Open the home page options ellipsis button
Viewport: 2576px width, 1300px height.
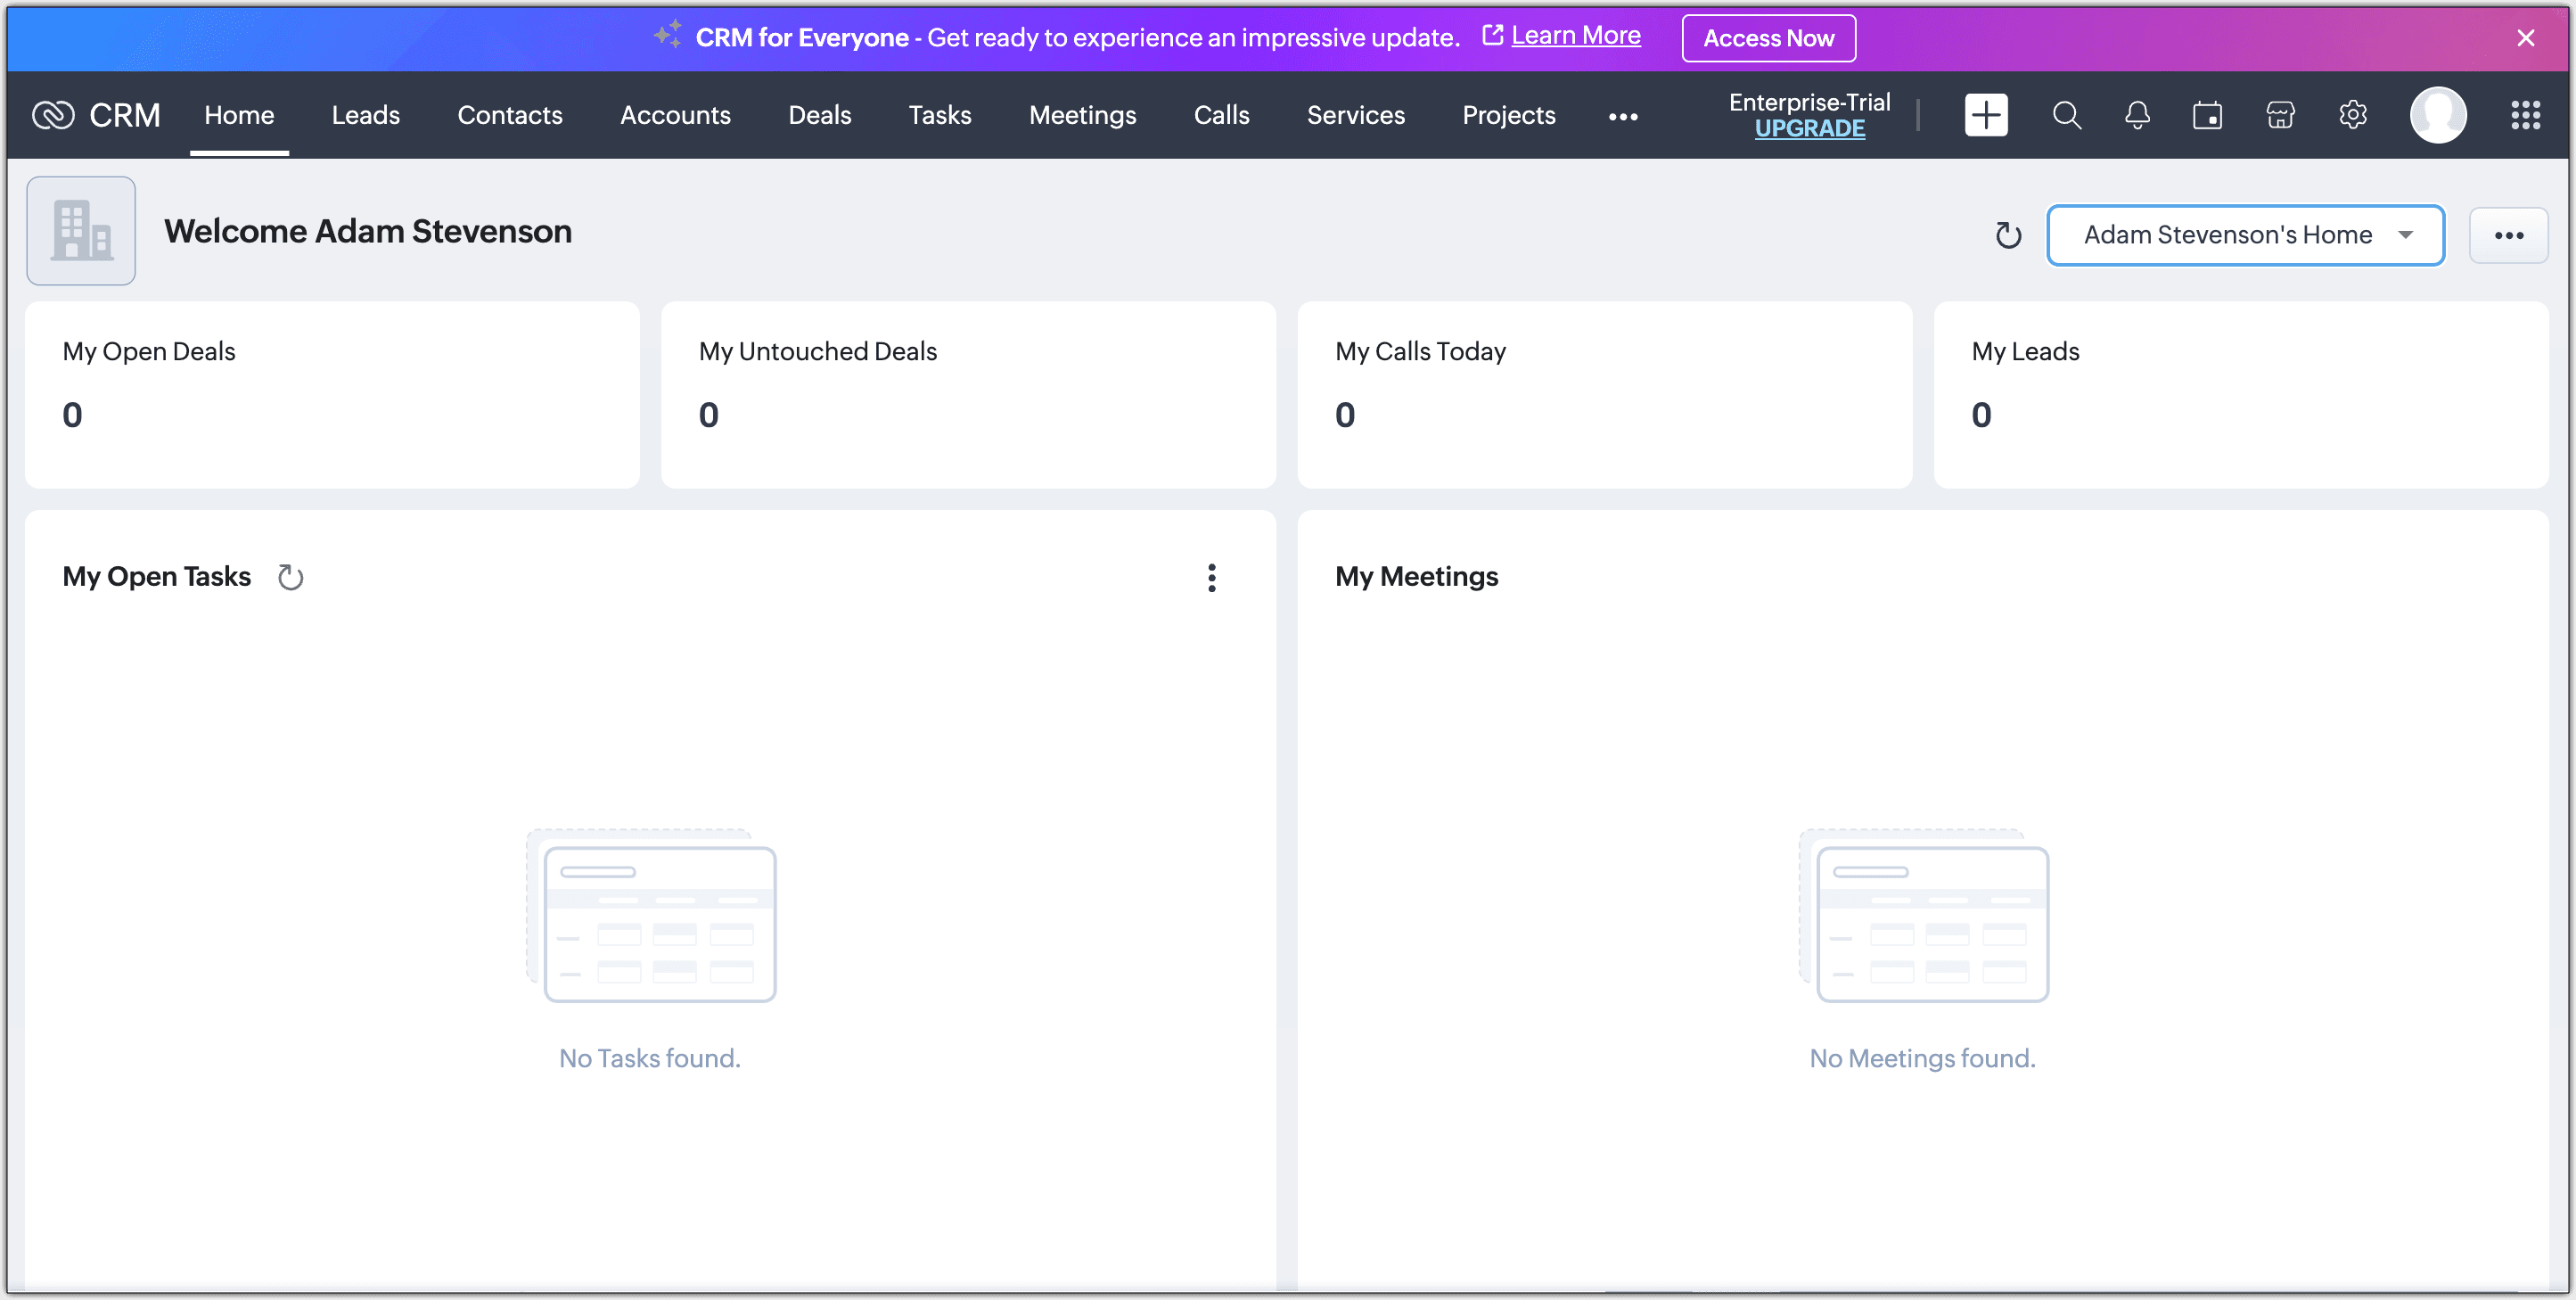(x=2508, y=236)
